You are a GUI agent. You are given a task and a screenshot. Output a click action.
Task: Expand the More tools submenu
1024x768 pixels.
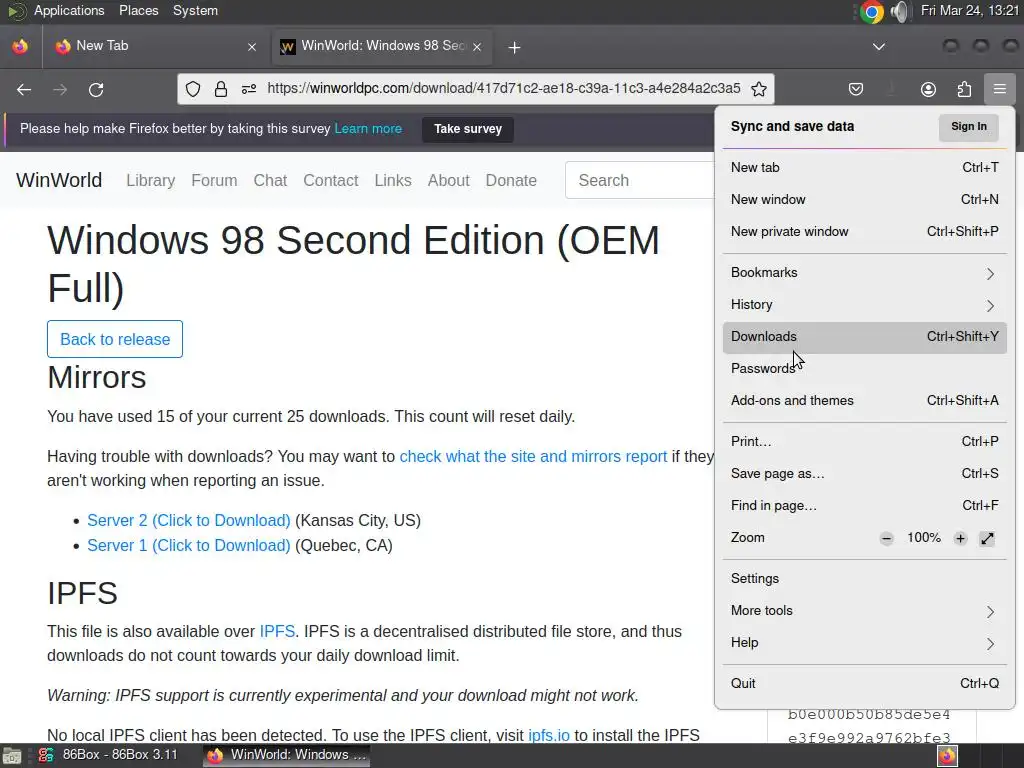point(865,611)
